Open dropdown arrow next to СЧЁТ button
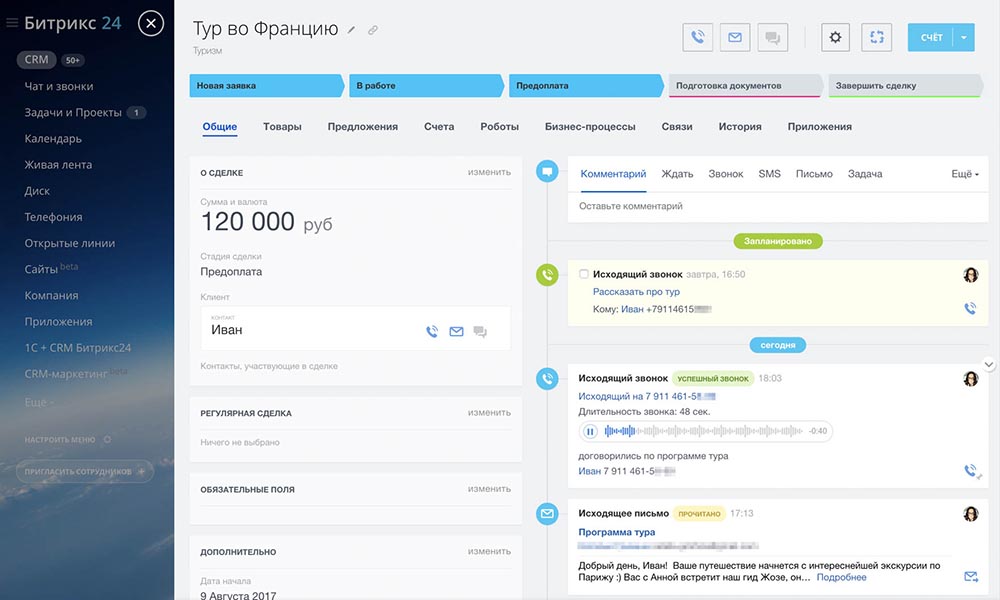Image resolution: width=1000 pixels, height=600 pixels. pyautogui.click(x=964, y=38)
